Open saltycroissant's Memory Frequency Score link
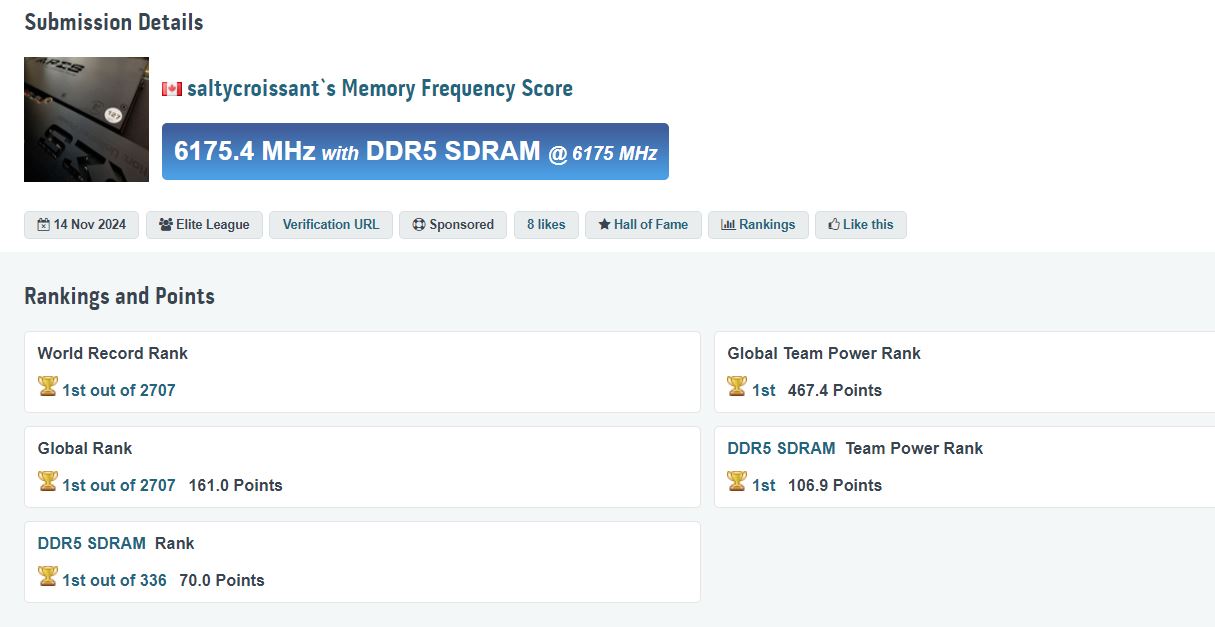This screenshot has height=627, width=1215. pyautogui.click(x=380, y=88)
